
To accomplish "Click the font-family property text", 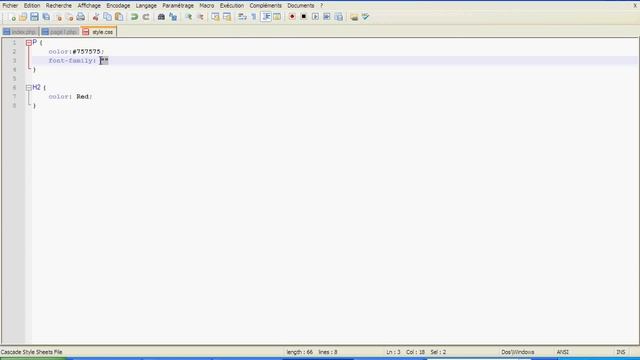I will (72, 60).
